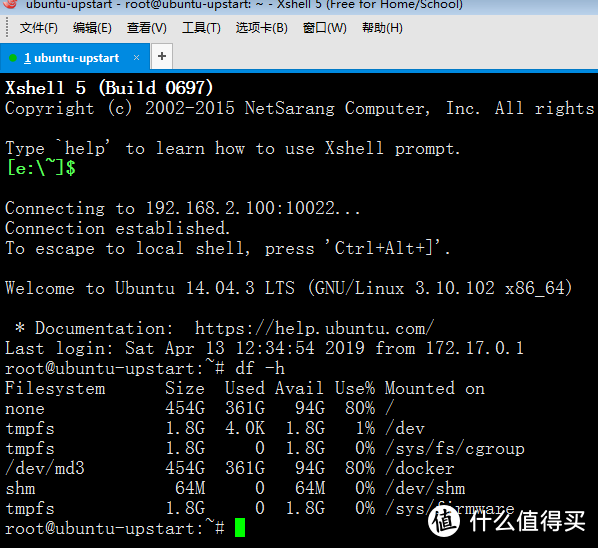Click the green connection status dot on tab
The image size is (598, 548).
point(13,58)
